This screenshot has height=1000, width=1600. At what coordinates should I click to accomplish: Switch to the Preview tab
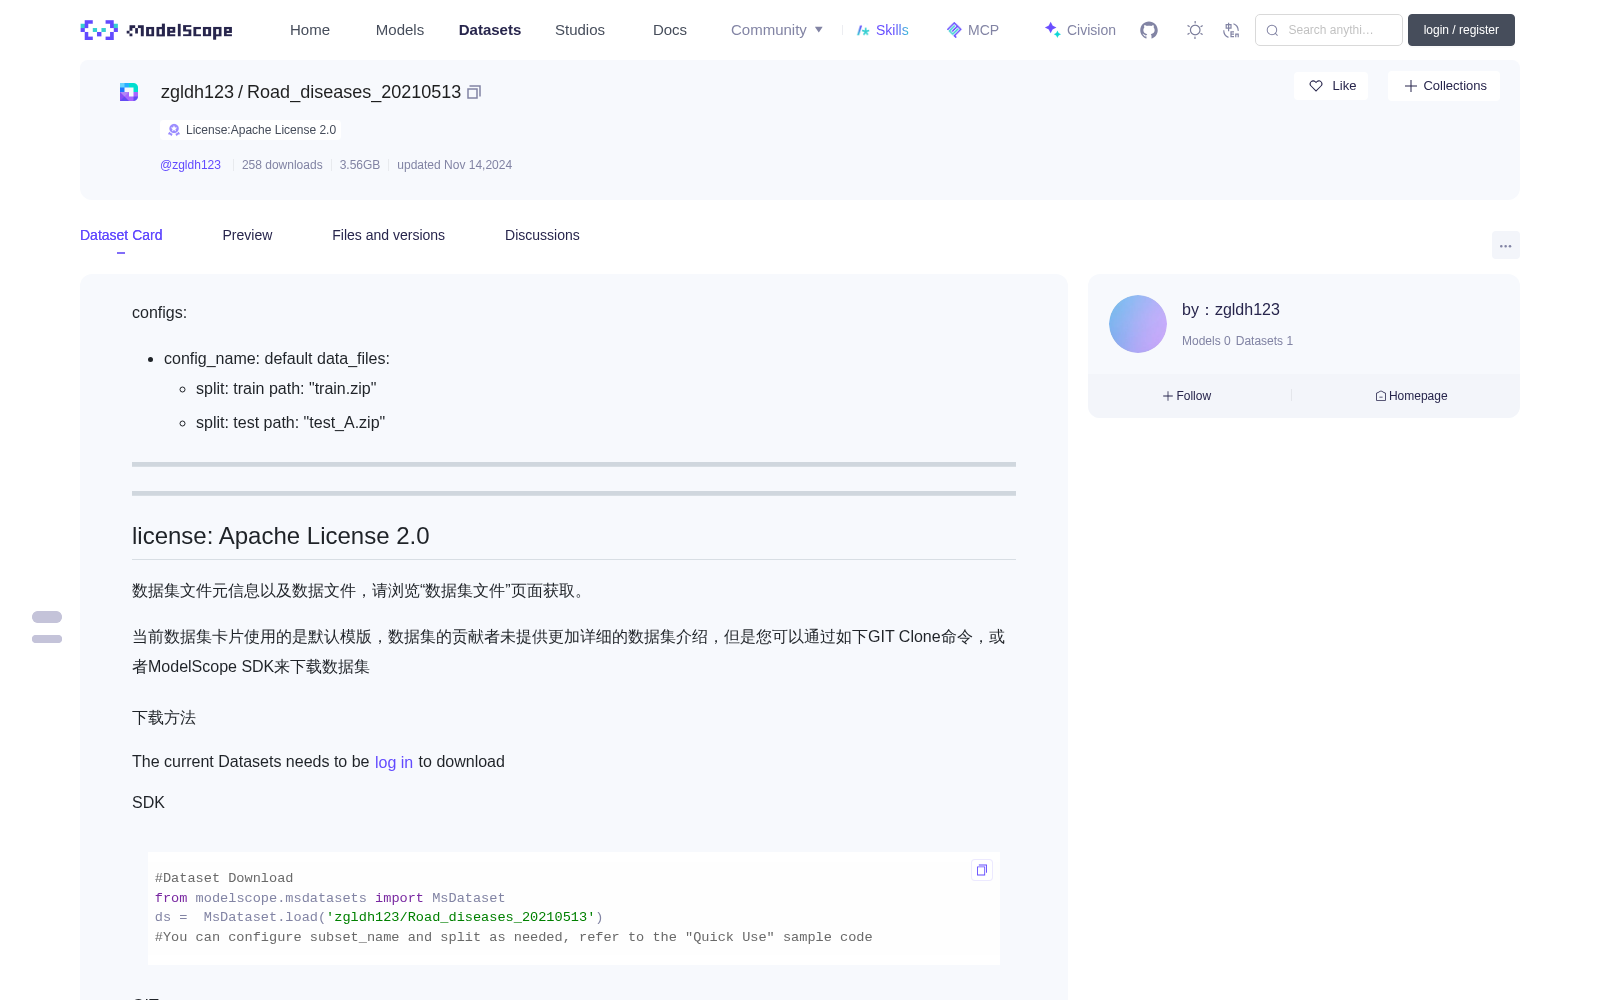point(247,235)
